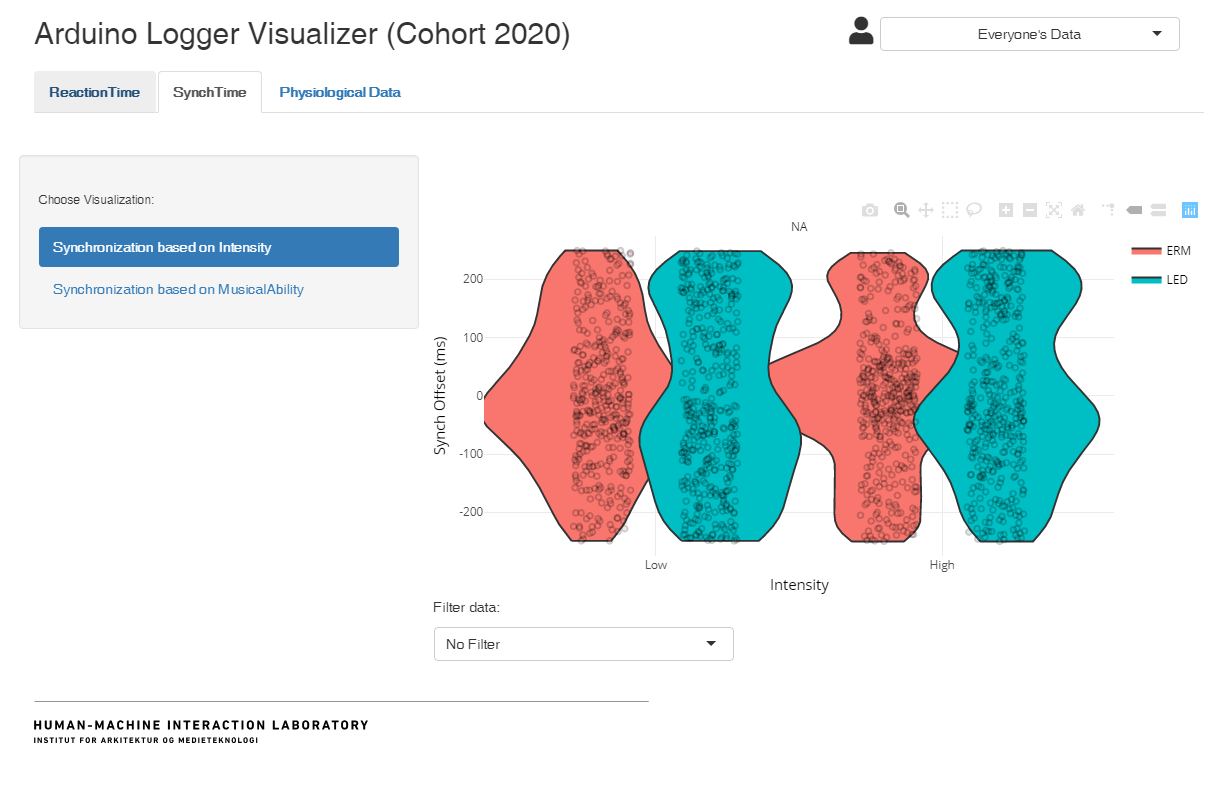Choose the lasso select tool

(974, 210)
